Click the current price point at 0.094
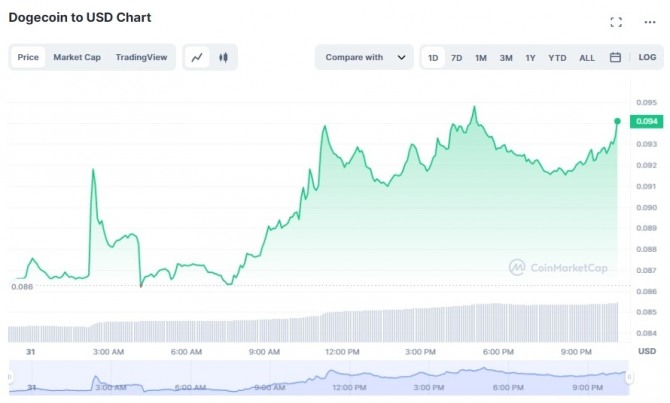670x403 pixels. click(x=617, y=122)
